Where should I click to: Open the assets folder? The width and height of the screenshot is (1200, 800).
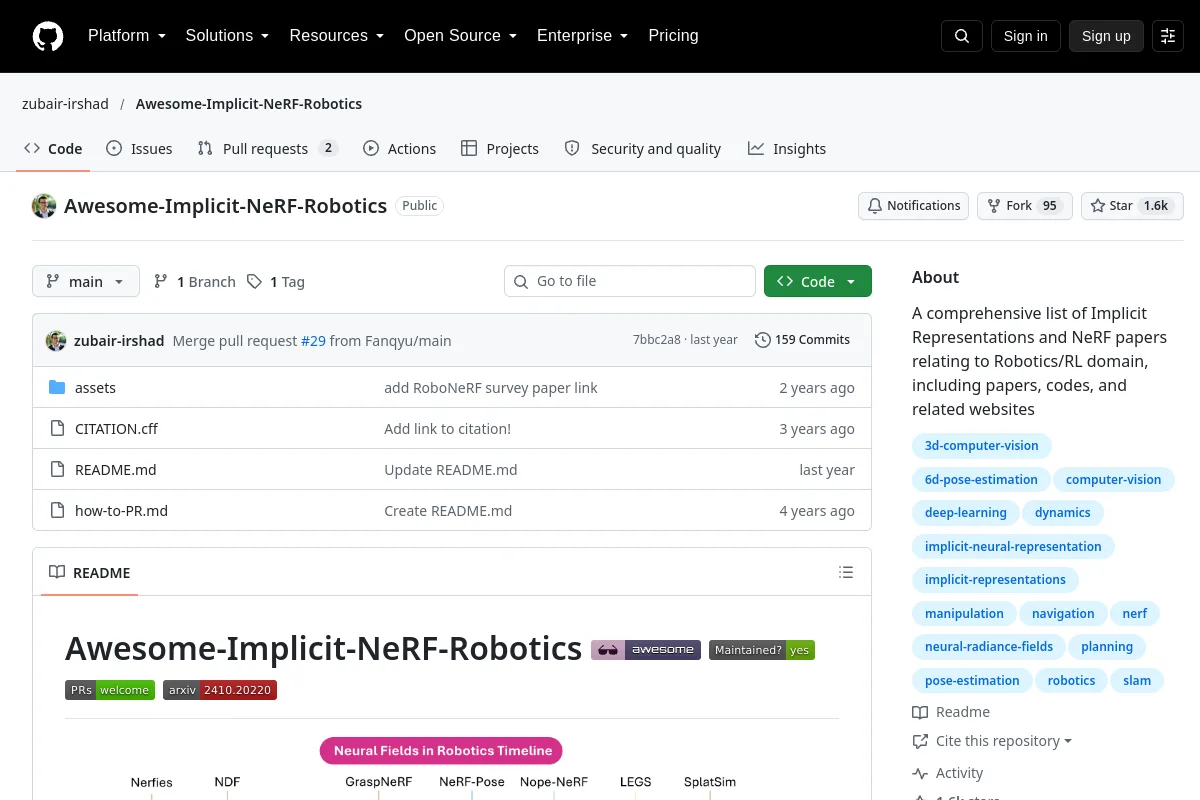95,388
